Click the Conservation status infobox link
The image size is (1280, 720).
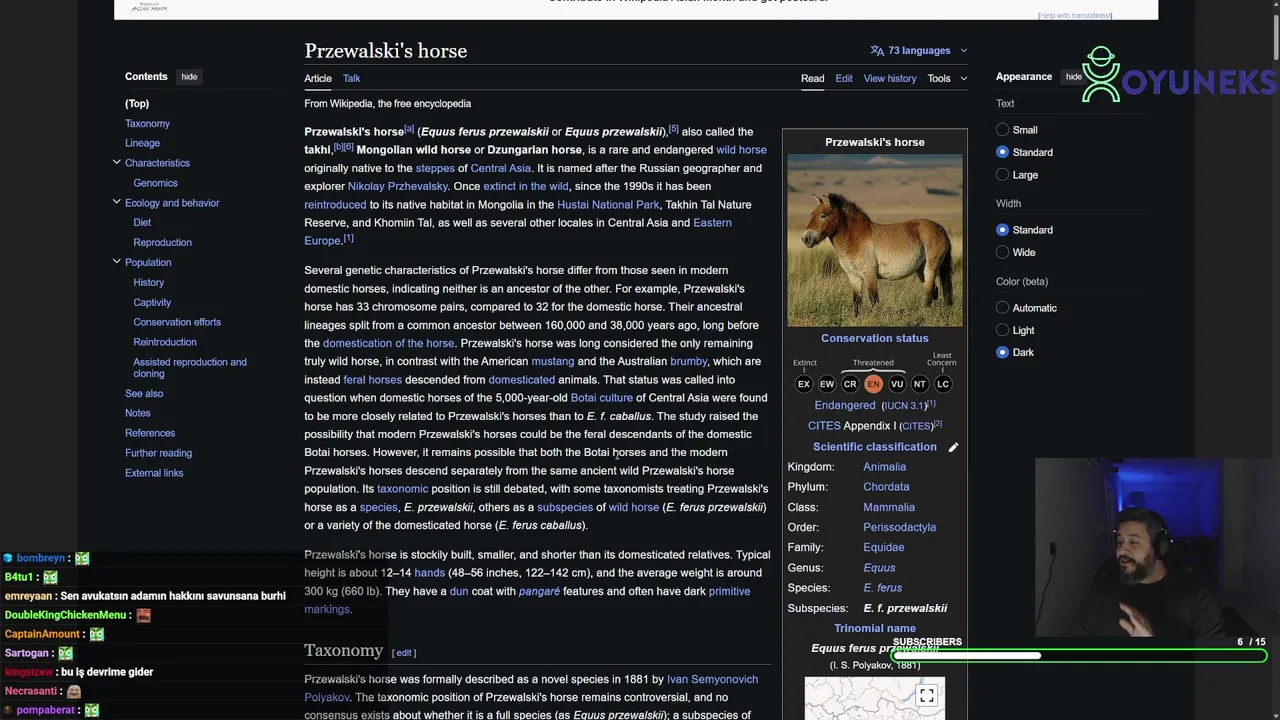pos(875,338)
